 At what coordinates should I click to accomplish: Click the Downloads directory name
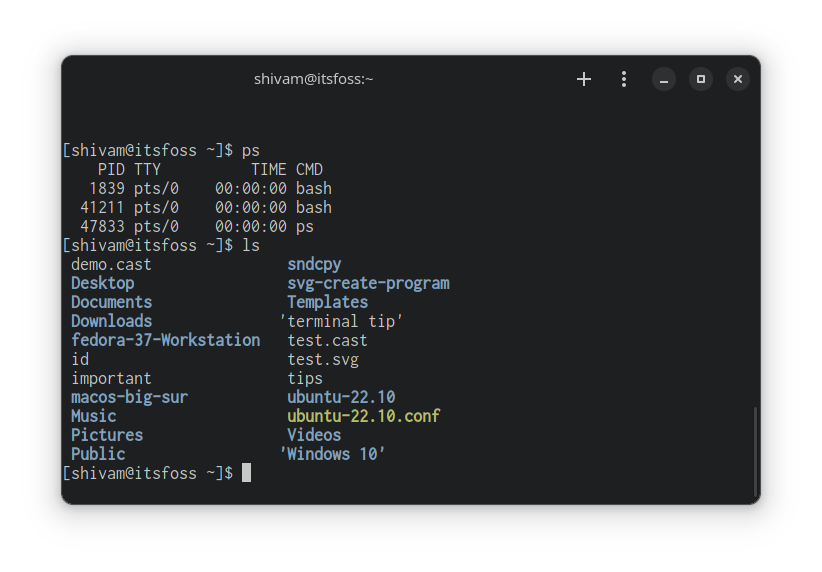[111, 321]
